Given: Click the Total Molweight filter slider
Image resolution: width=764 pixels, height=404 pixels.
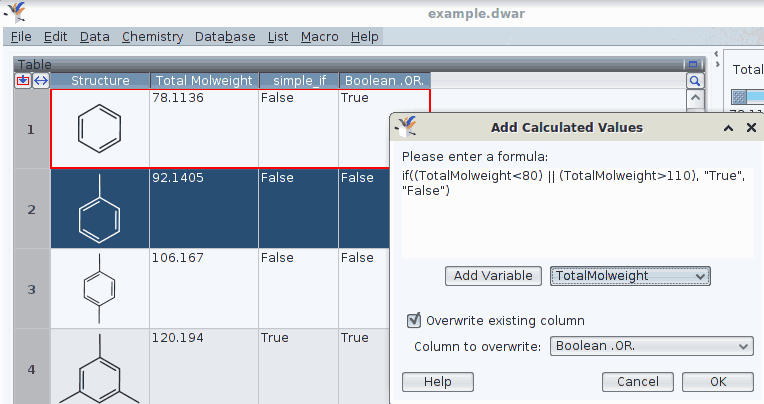Looking at the screenshot, I should [745, 97].
